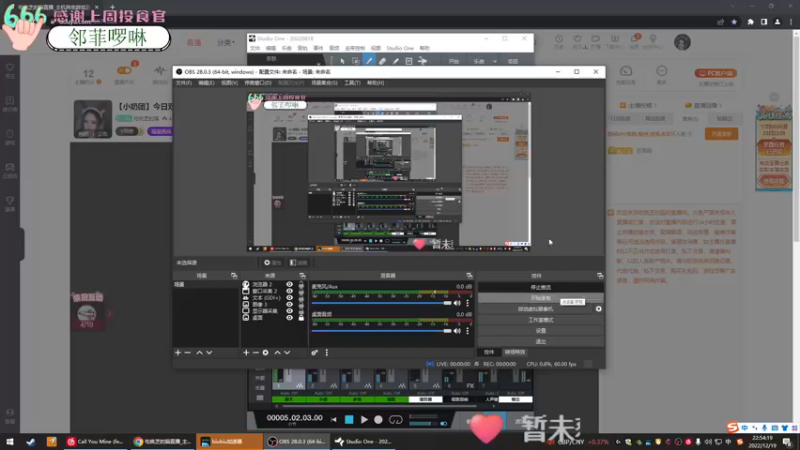Viewport: 800px width, 450px height.
Task: Toggle Loop in Studio One transport
Action: click(396, 420)
